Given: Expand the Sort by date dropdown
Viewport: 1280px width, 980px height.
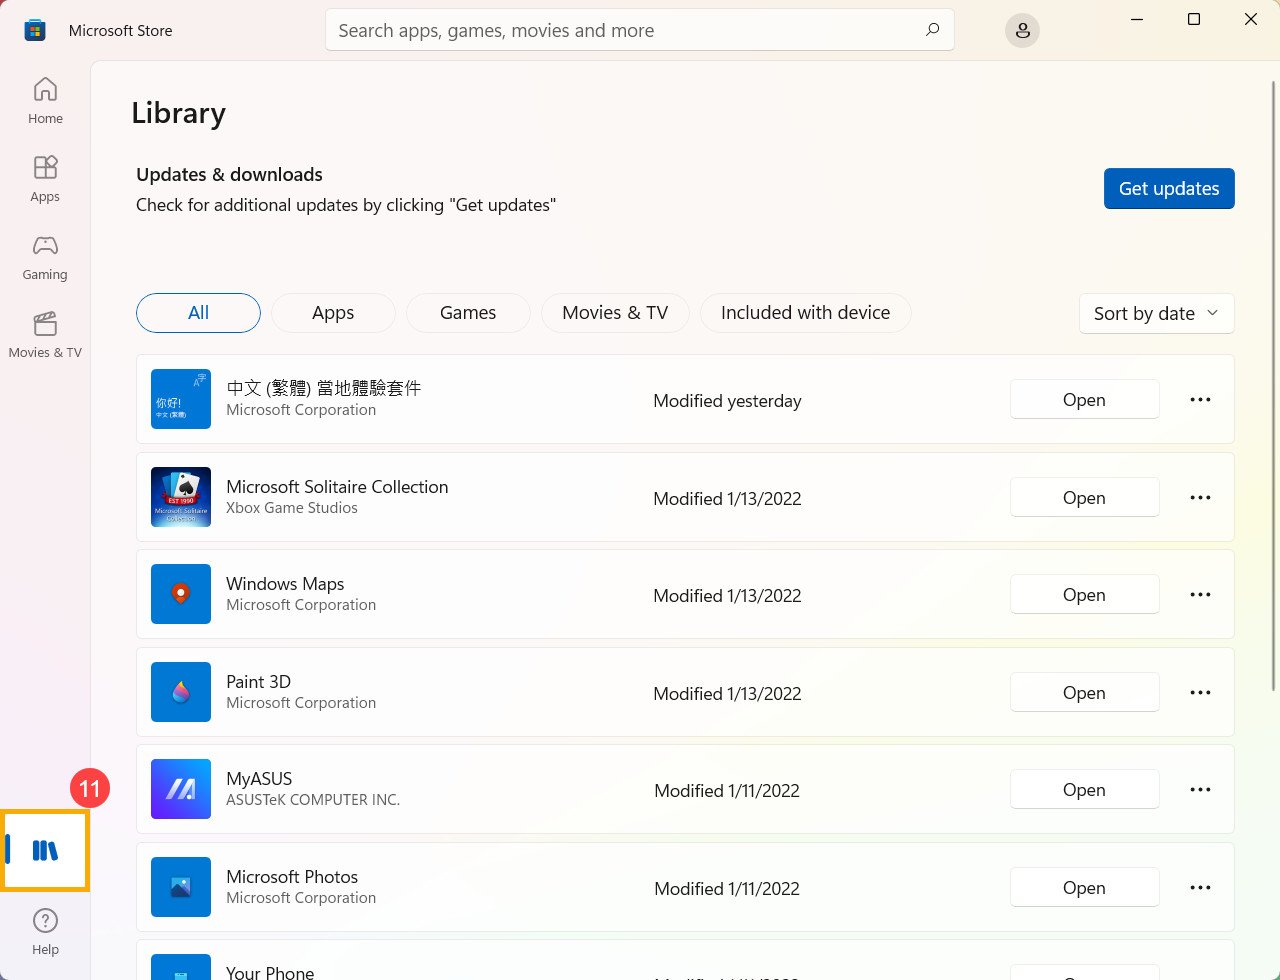Looking at the screenshot, I should pos(1156,314).
